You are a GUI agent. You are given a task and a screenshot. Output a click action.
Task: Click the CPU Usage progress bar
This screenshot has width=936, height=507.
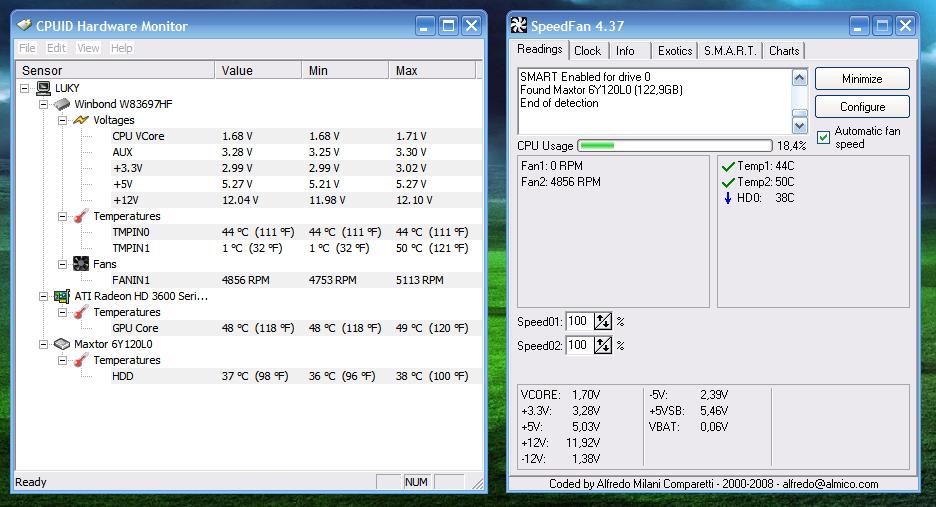pyautogui.click(x=675, y=146)
